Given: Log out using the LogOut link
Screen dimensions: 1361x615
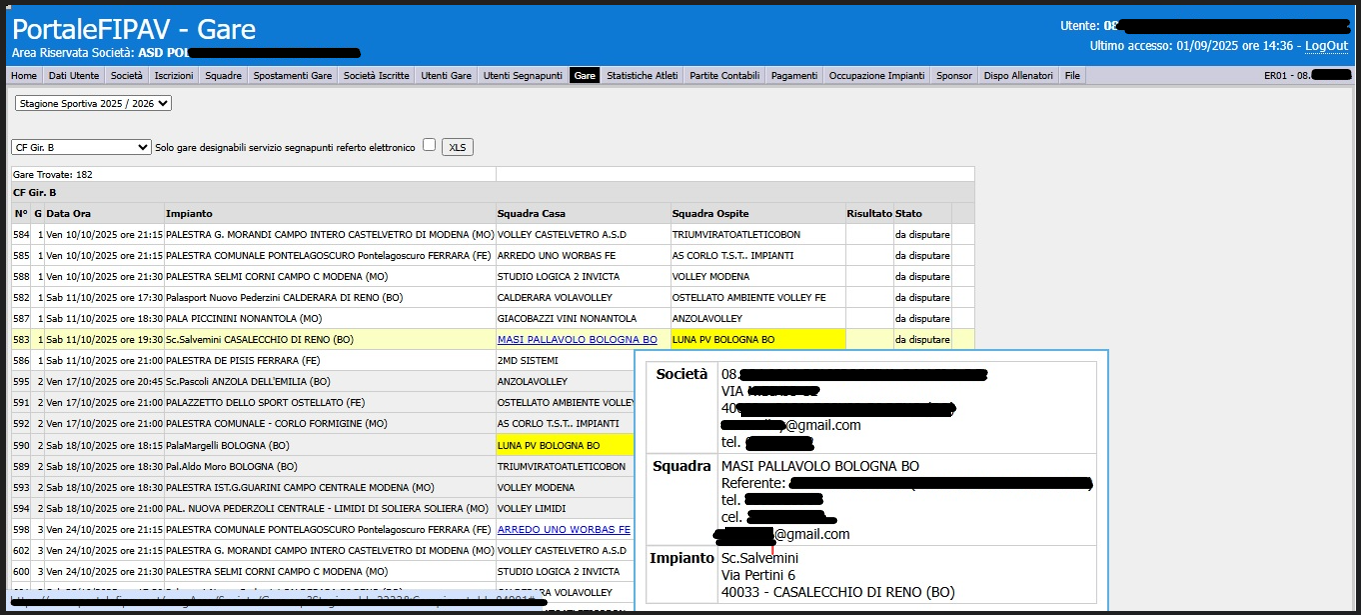Looking at the screenshot, I should pos(1326,46).
